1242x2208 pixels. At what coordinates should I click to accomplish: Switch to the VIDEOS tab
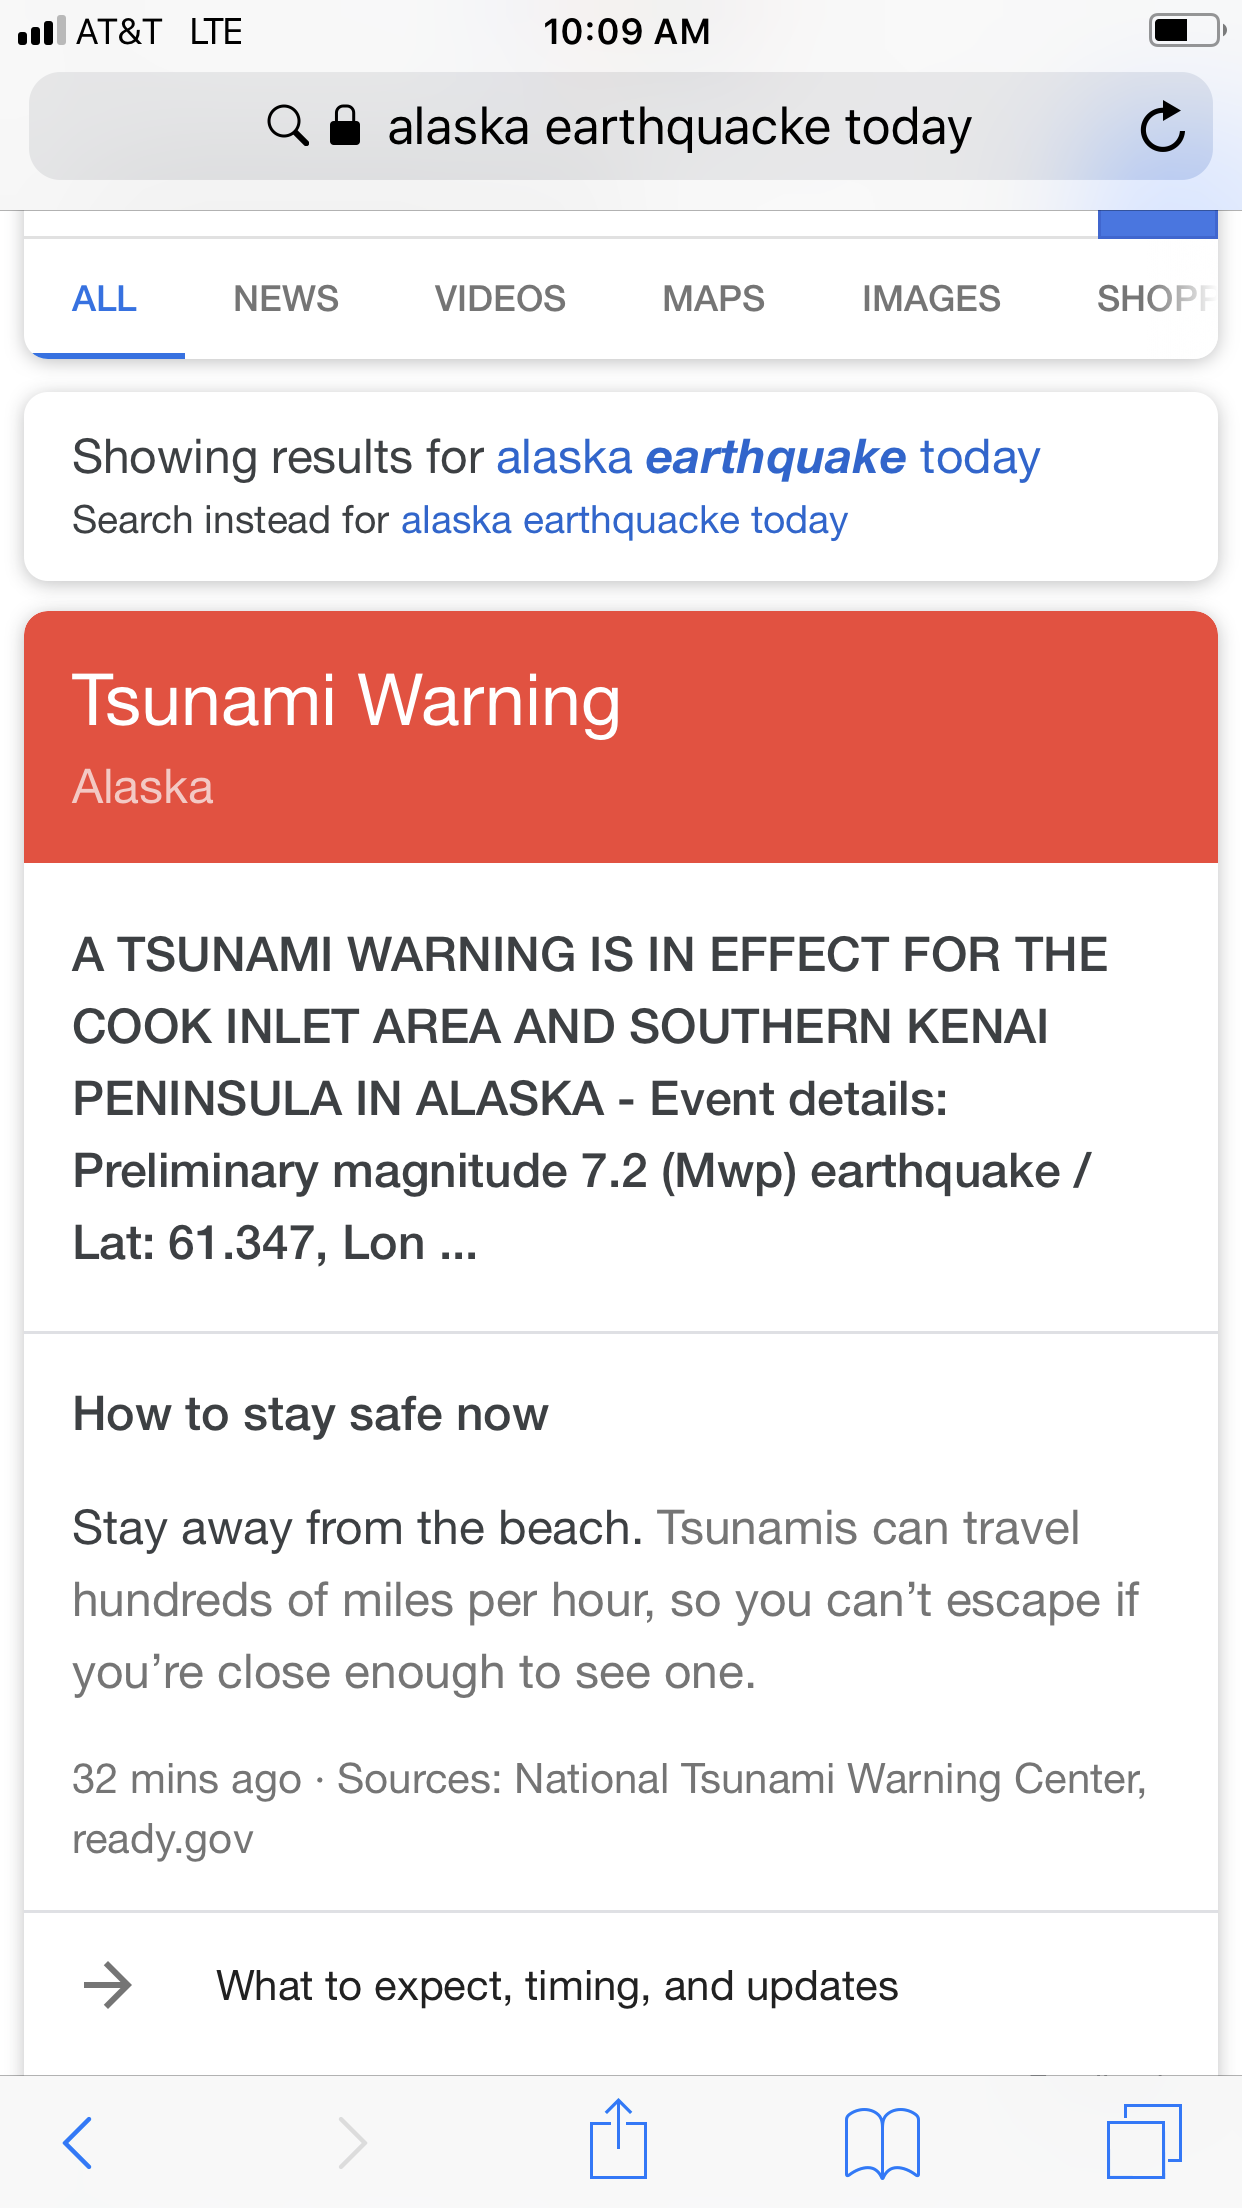(x=500, y=299)
